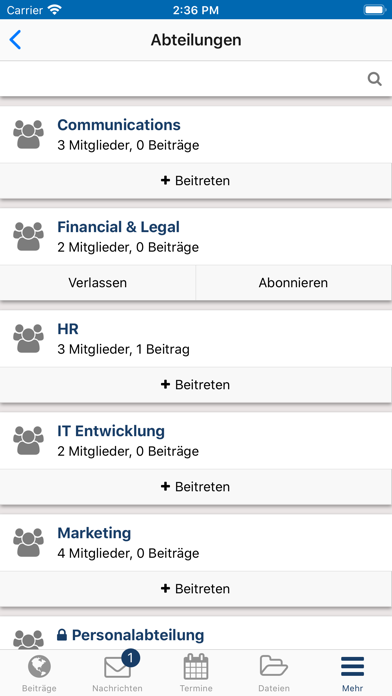Open Nachrichten envelope with badge
392x696 pixels.
click(x=118, y=672)
